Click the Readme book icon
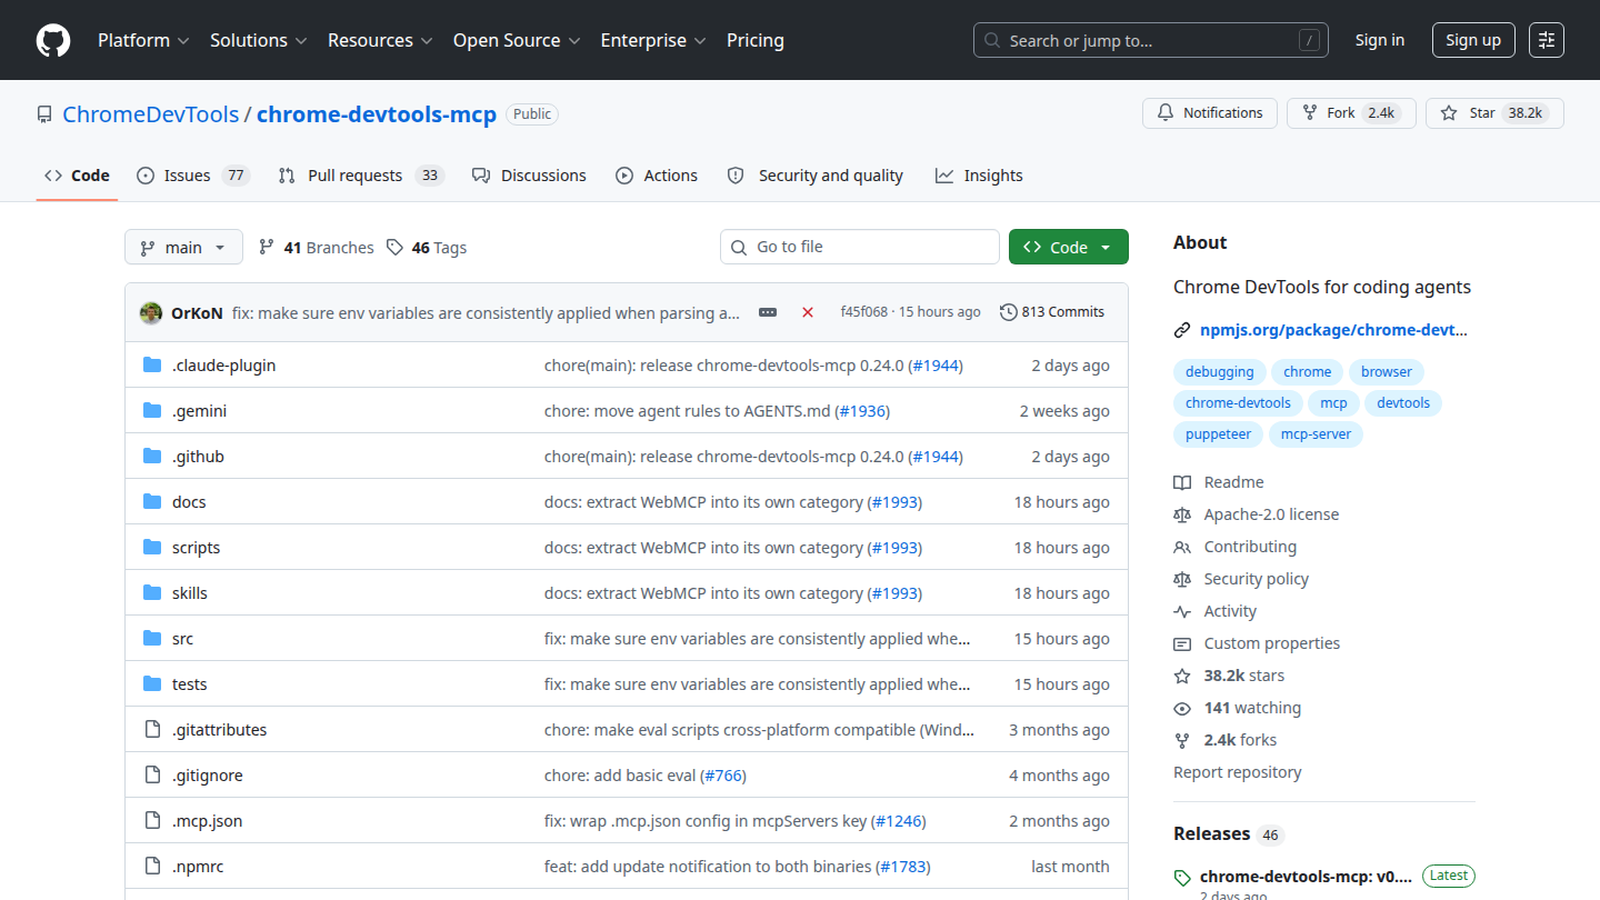 1182,482
